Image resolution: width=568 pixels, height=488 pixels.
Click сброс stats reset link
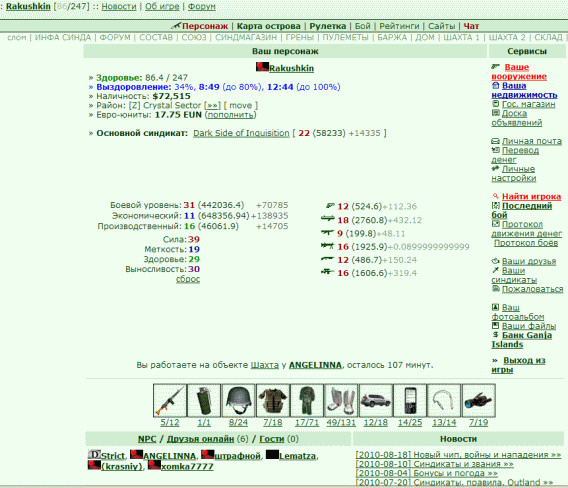point(188,279)
